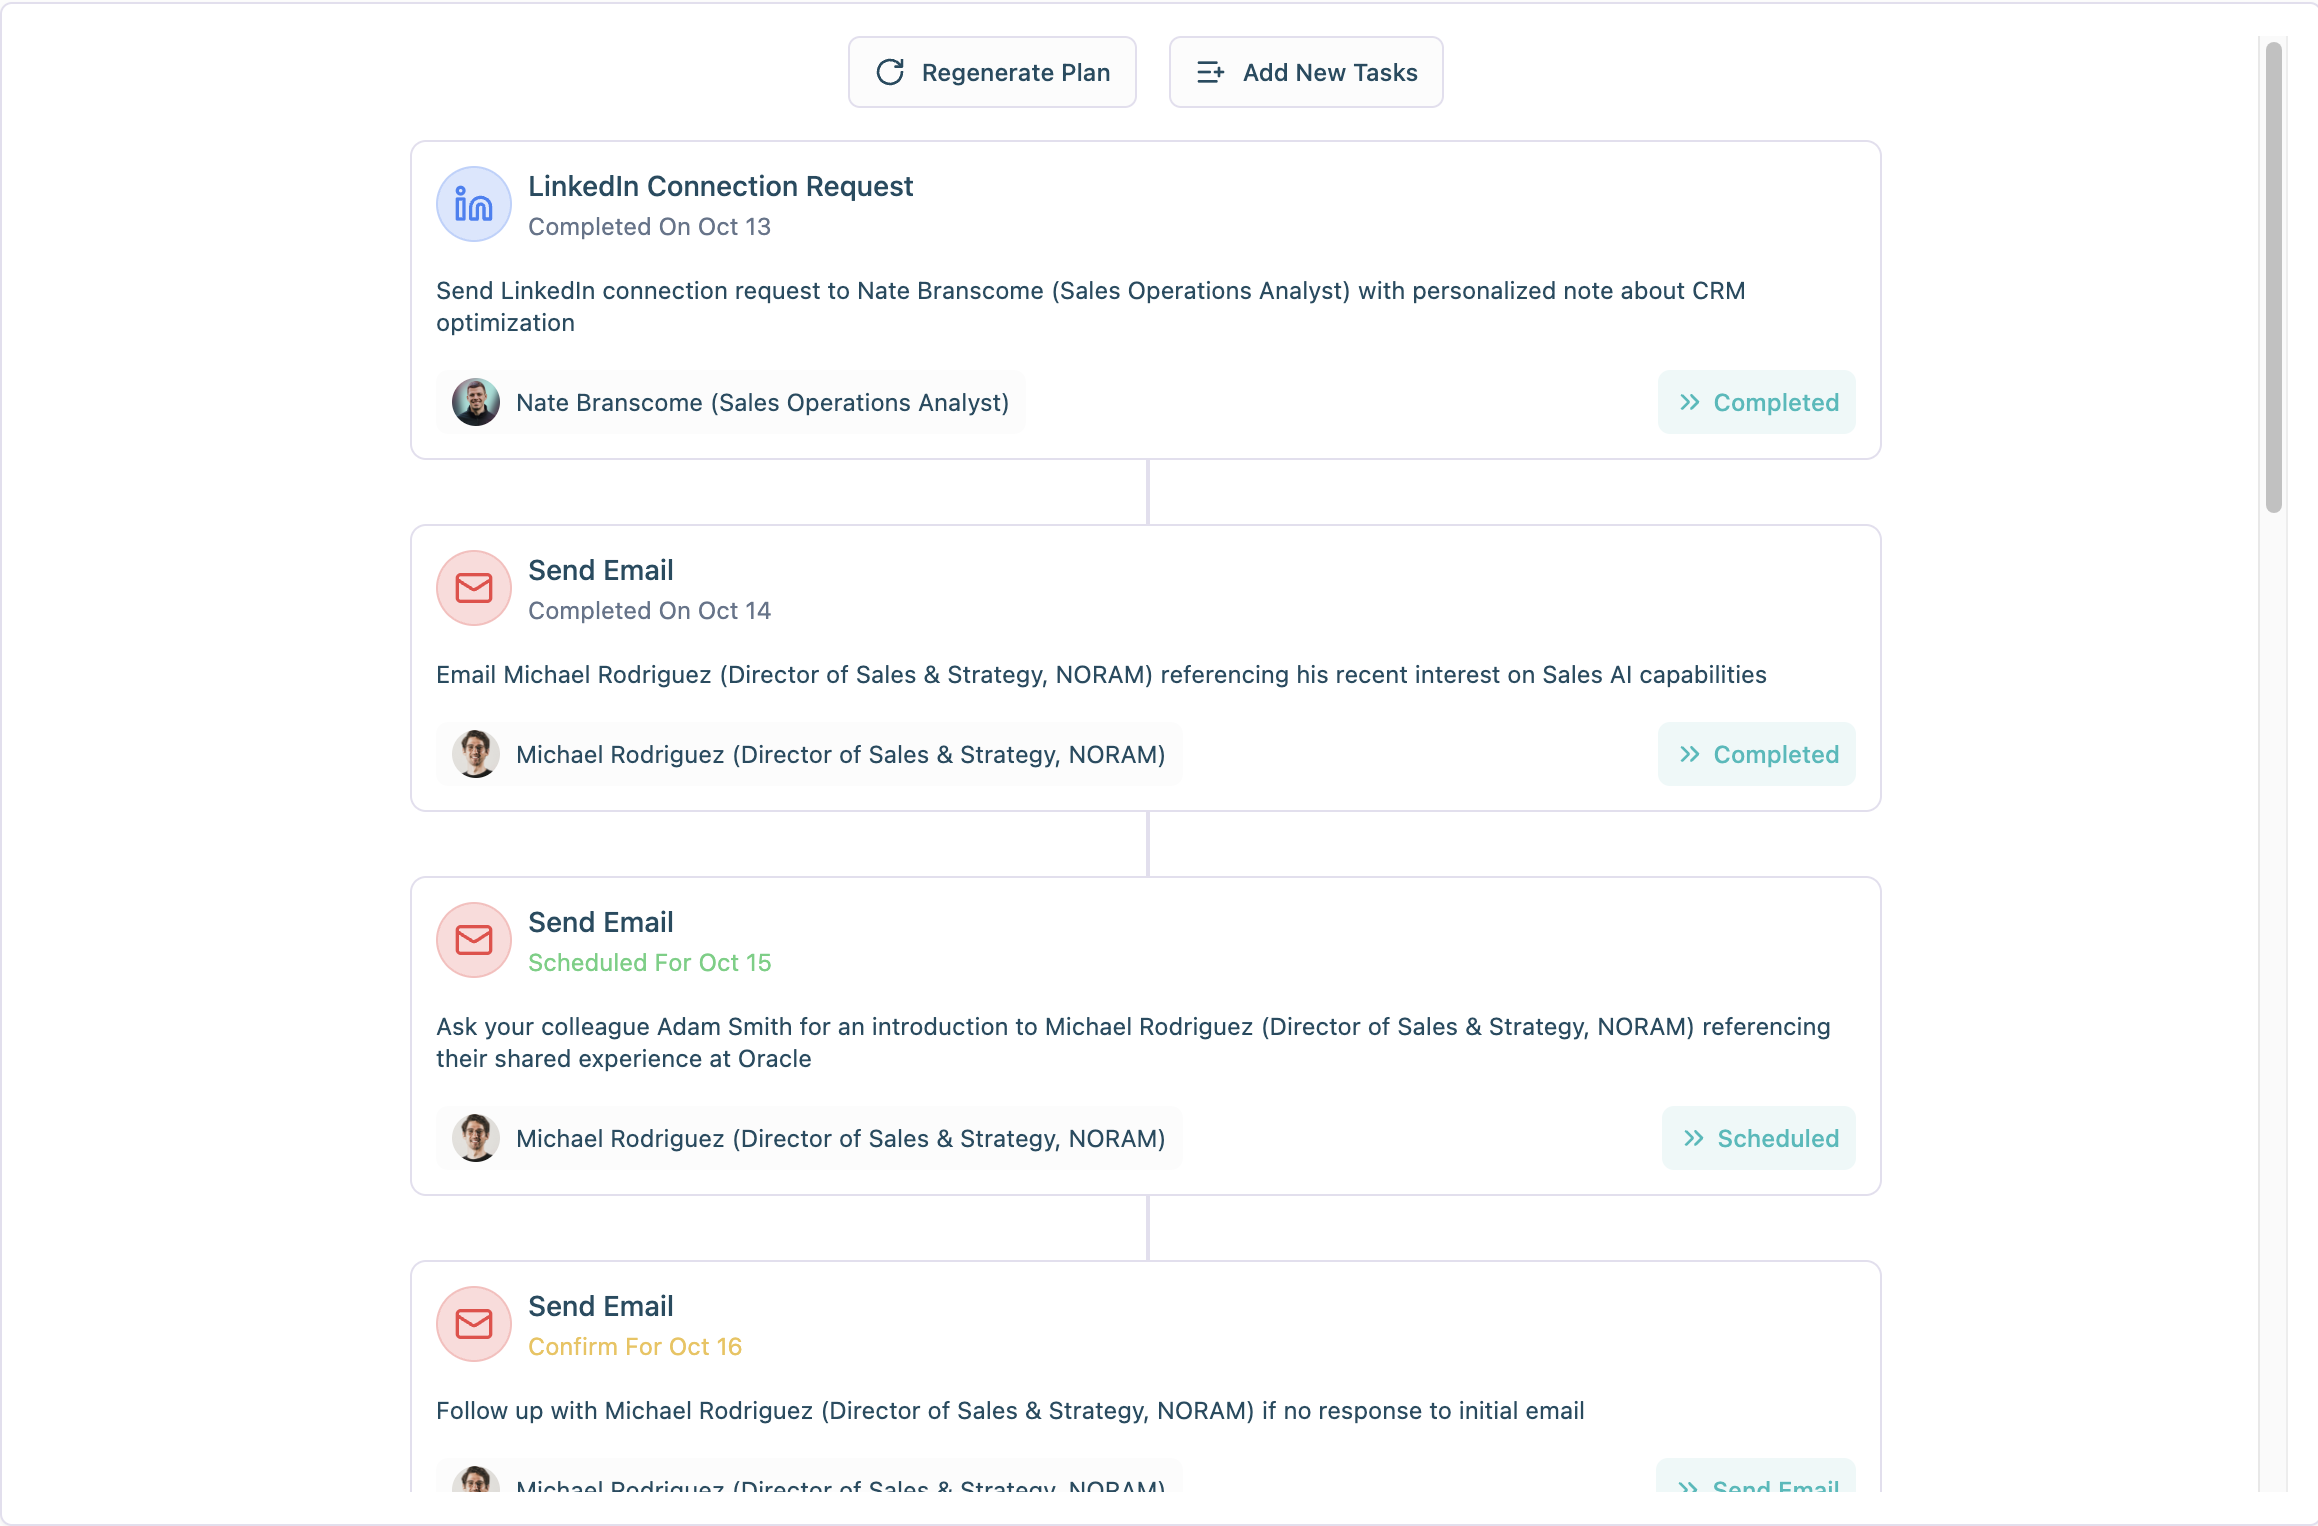Open Michael Rodriguez contact chip in Oct 15 task
Image resolution: width=2318 pixels, height=1526 pixels.
click(x=840, y=1138)
